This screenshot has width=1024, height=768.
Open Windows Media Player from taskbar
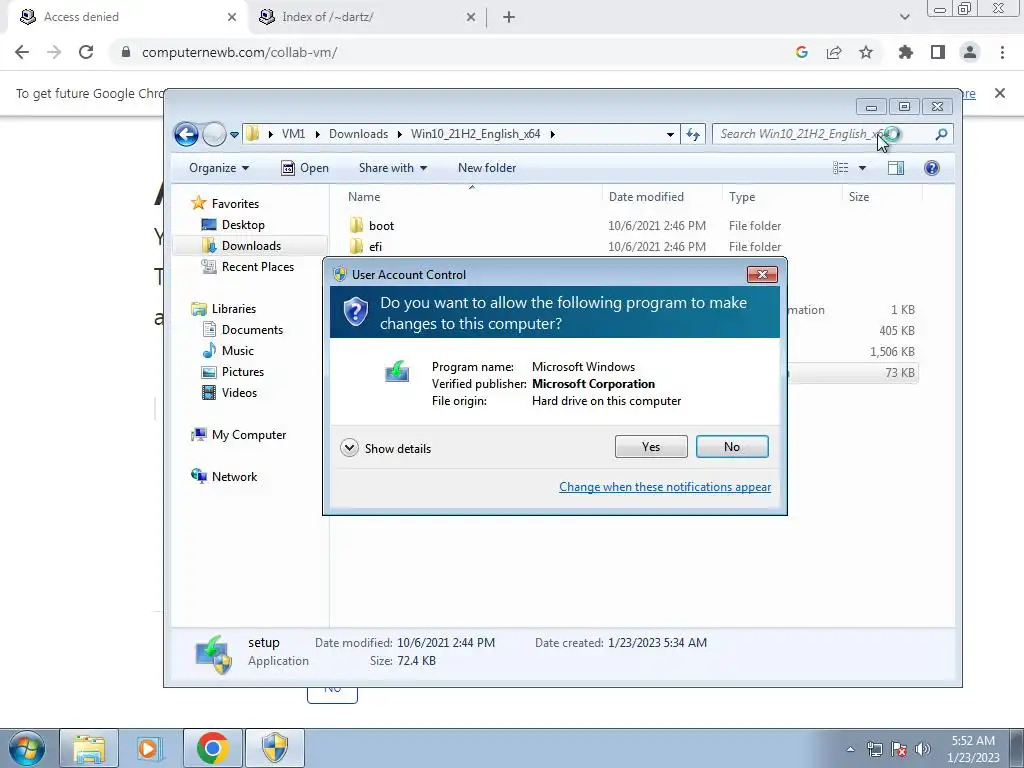coord(148,748)
